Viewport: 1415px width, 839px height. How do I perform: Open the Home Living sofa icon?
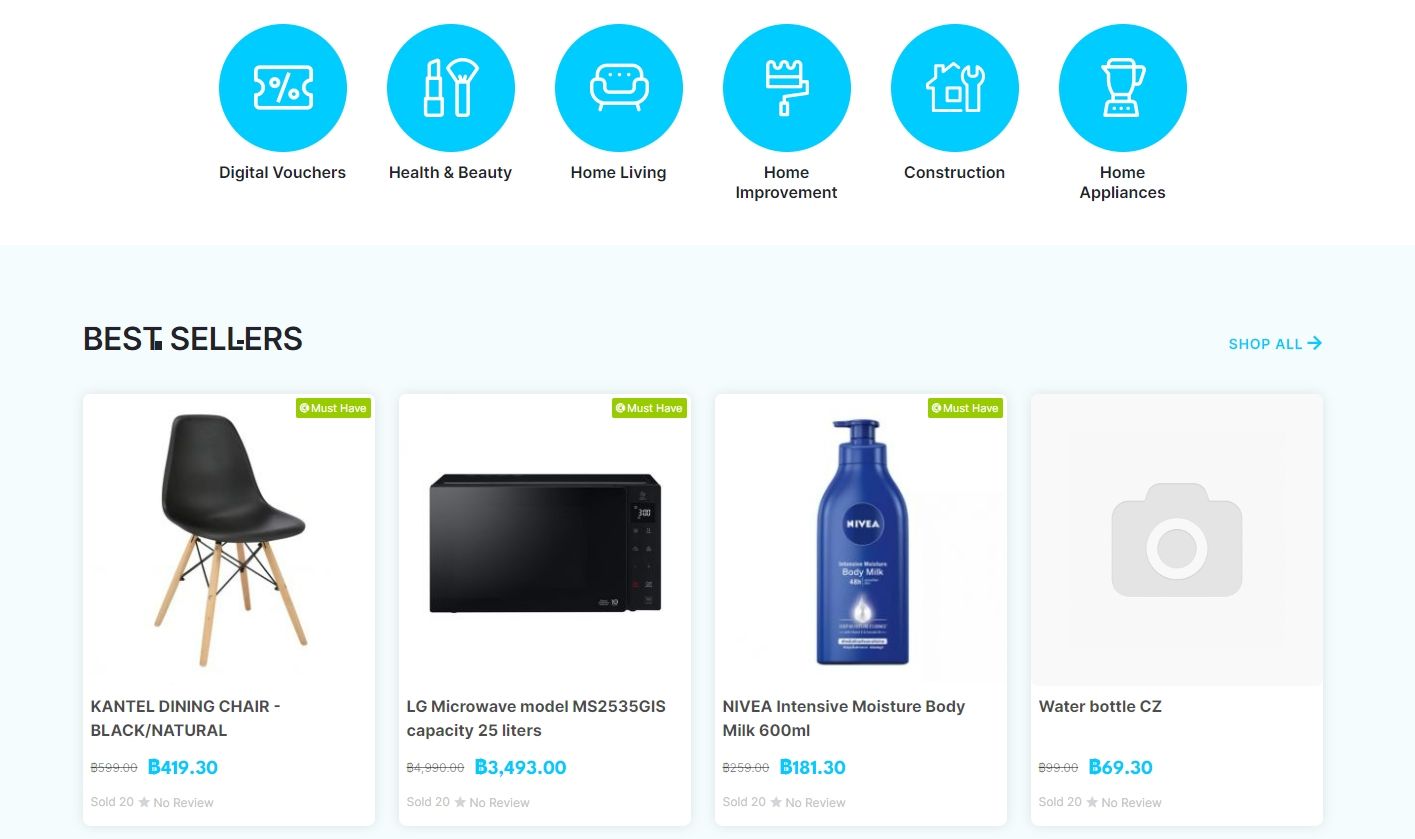pyautogui.click(x=619, y=88)
